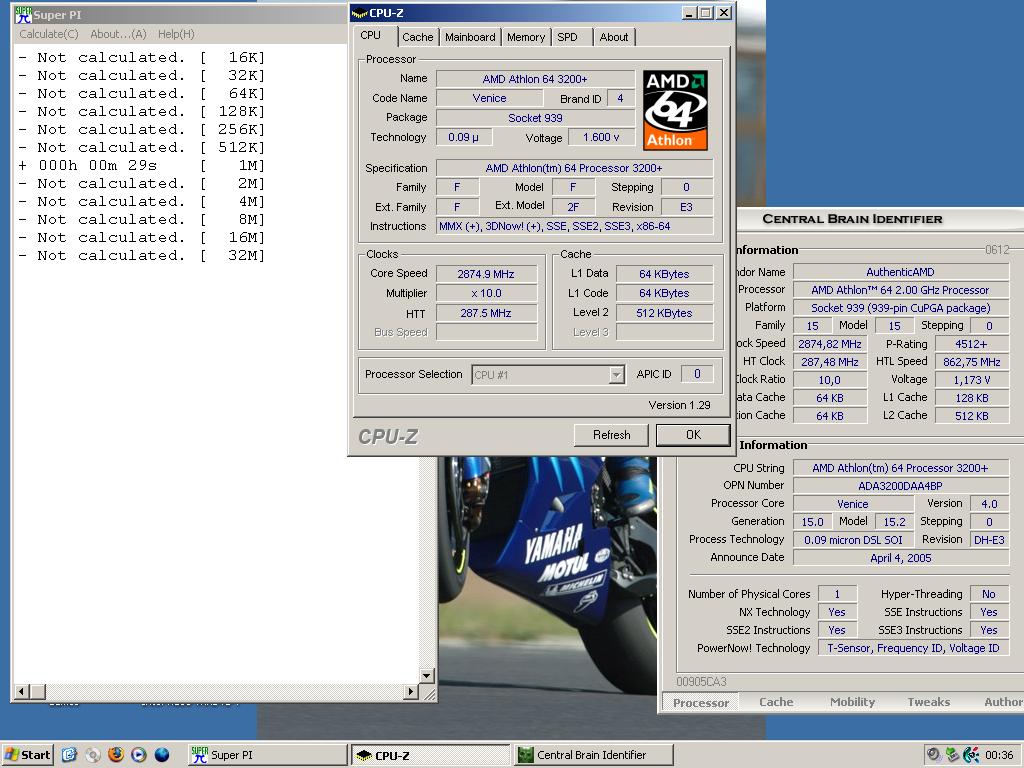This screenshot has height=768, width=1024.
Task: Click the P-Rating 4512+ value
Action: point(971,344)
